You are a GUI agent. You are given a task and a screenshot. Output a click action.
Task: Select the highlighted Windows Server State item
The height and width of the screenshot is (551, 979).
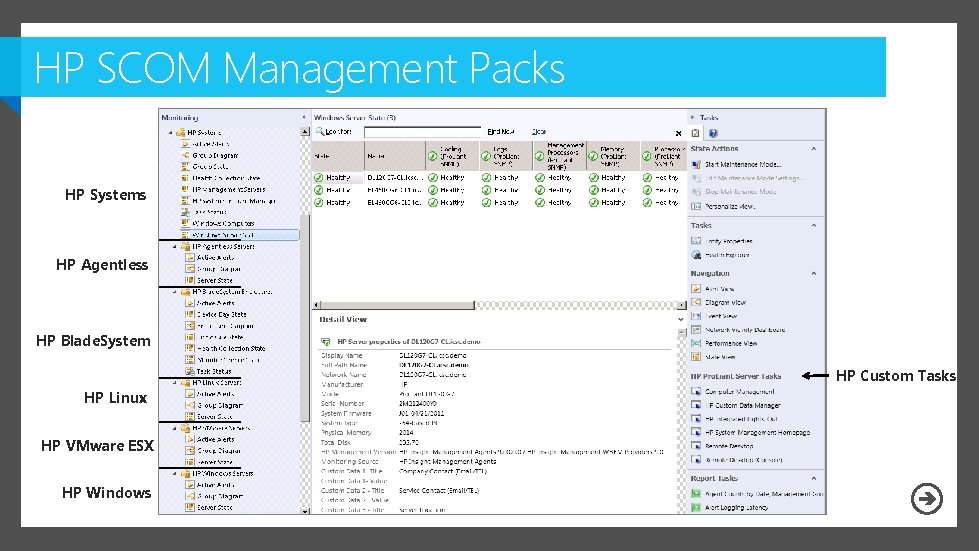click(240, 235)
